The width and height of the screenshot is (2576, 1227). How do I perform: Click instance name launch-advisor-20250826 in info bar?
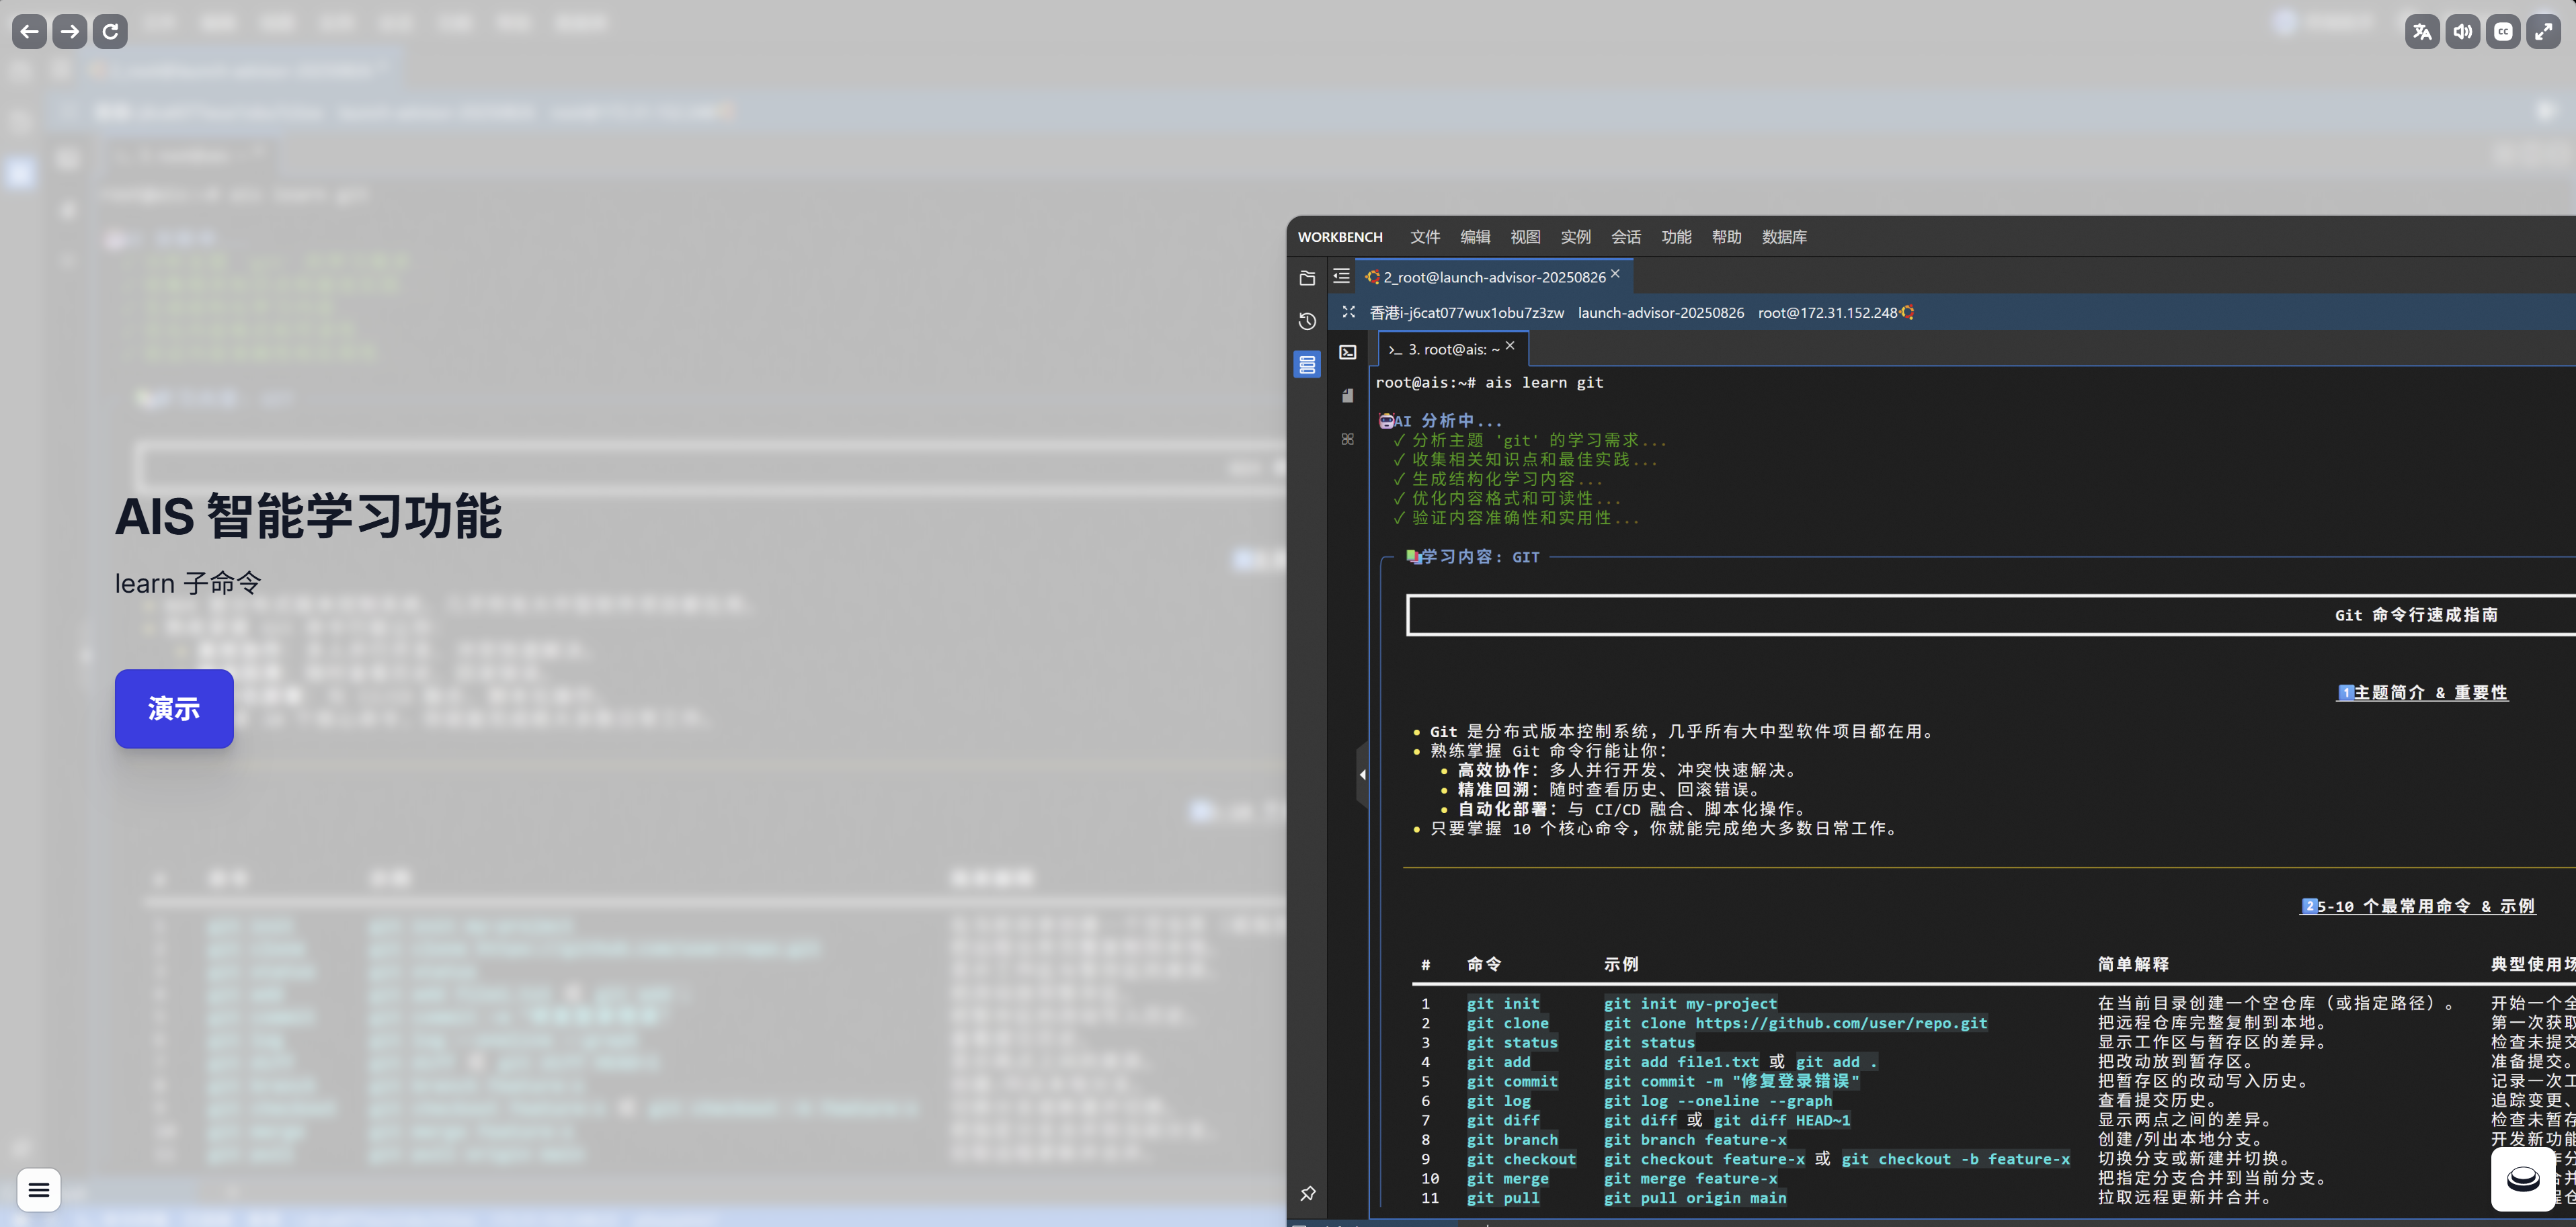tap(1660, 313)
